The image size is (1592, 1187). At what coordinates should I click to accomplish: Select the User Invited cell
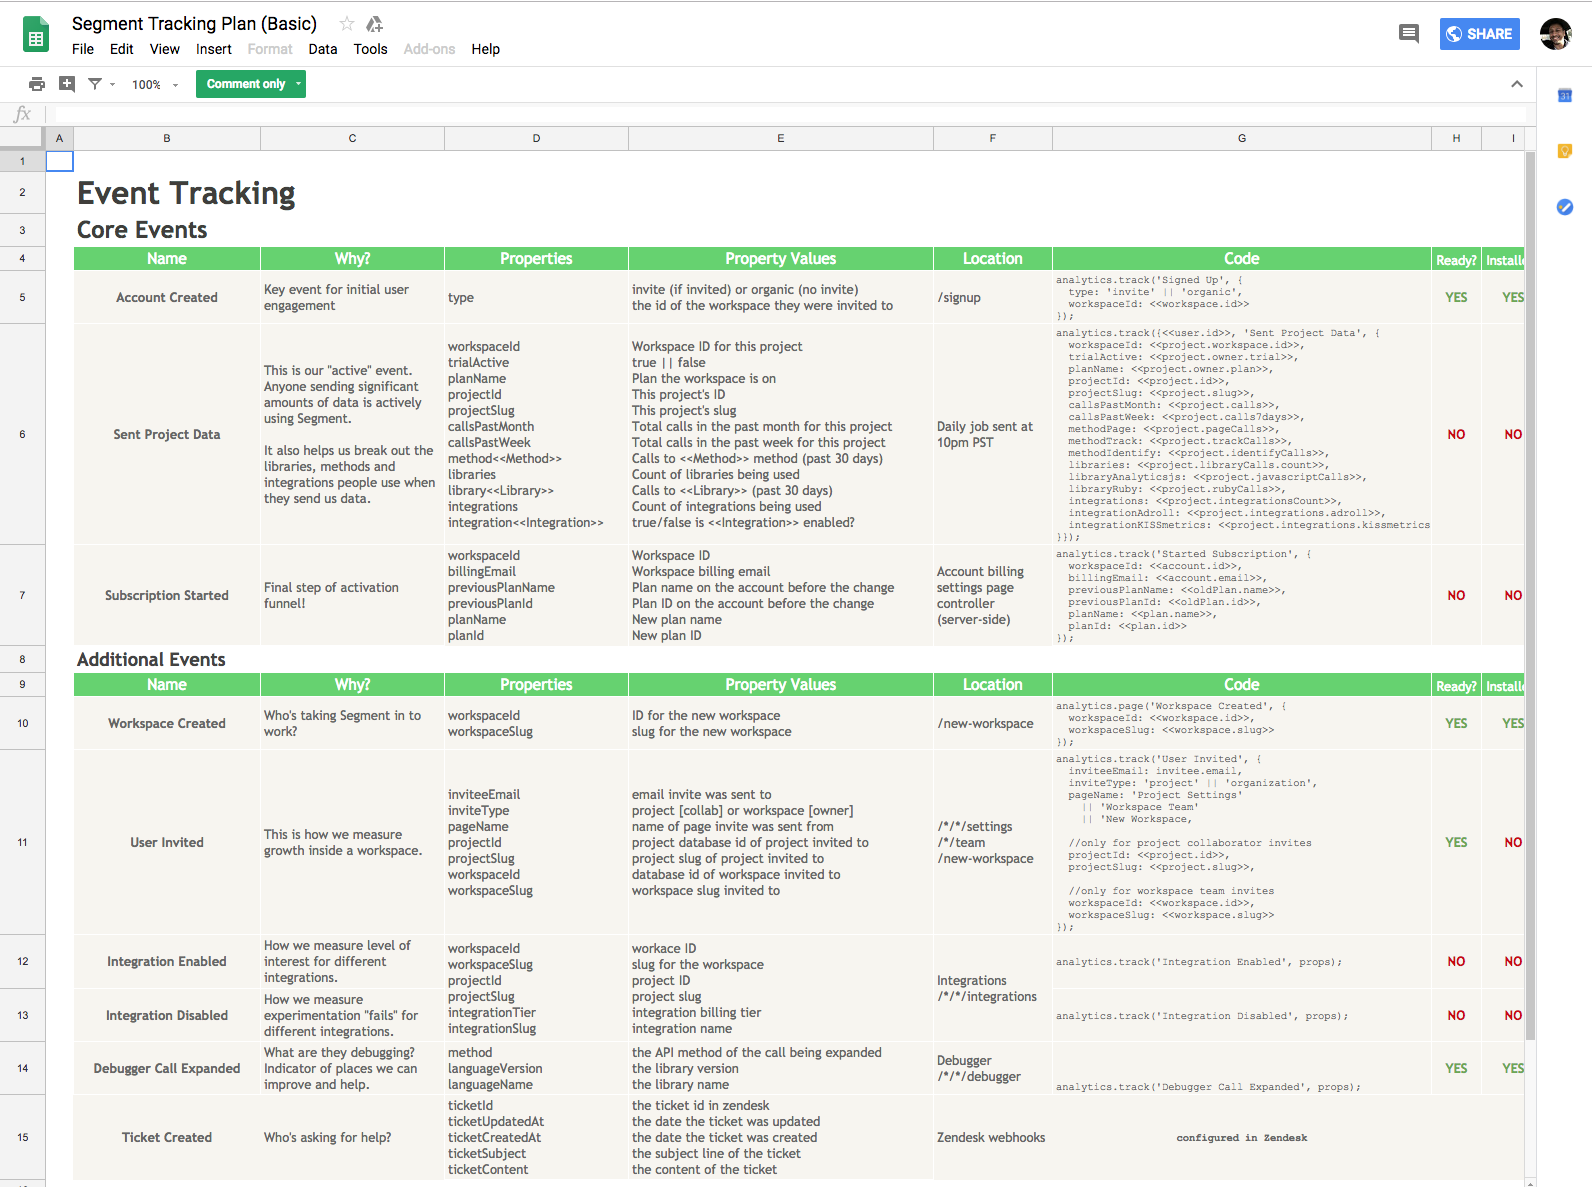pos(167,842)
